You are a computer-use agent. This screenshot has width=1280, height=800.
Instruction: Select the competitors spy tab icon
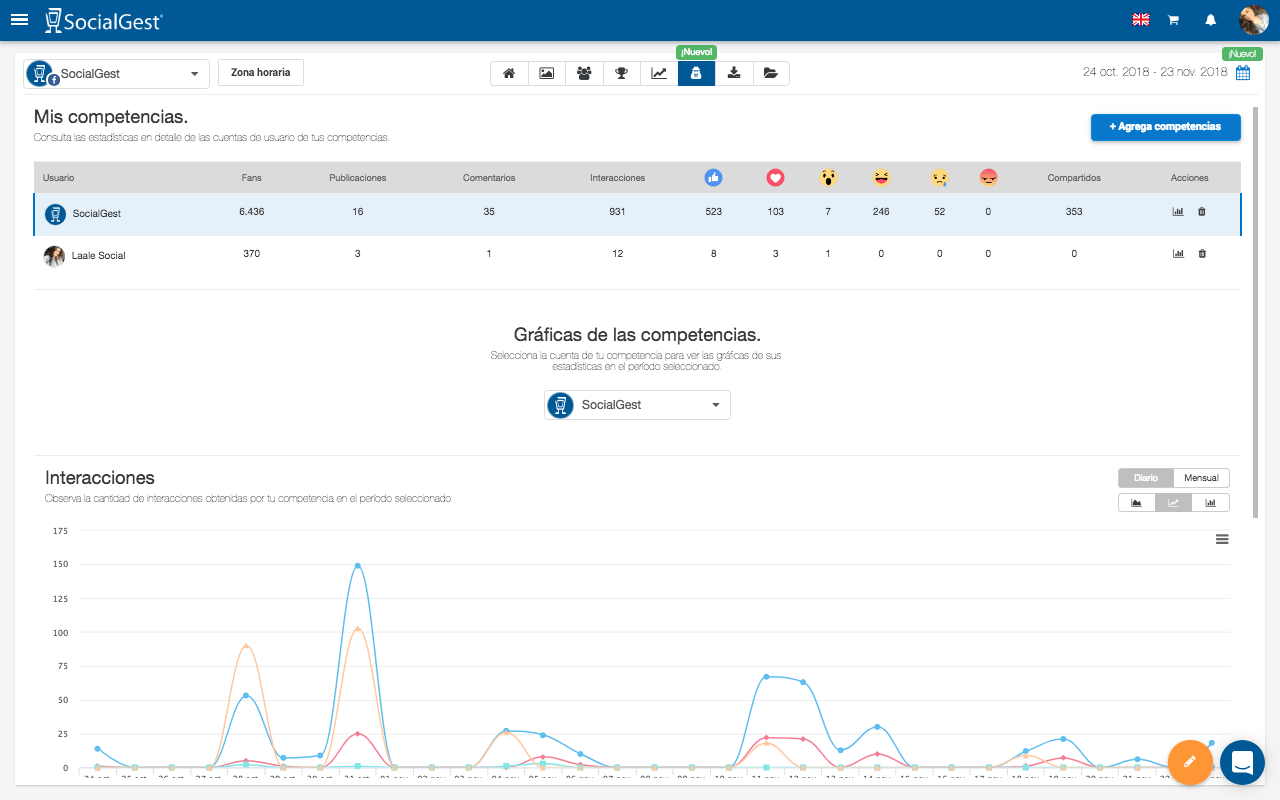pyautogui.click(x=696, y=73)
